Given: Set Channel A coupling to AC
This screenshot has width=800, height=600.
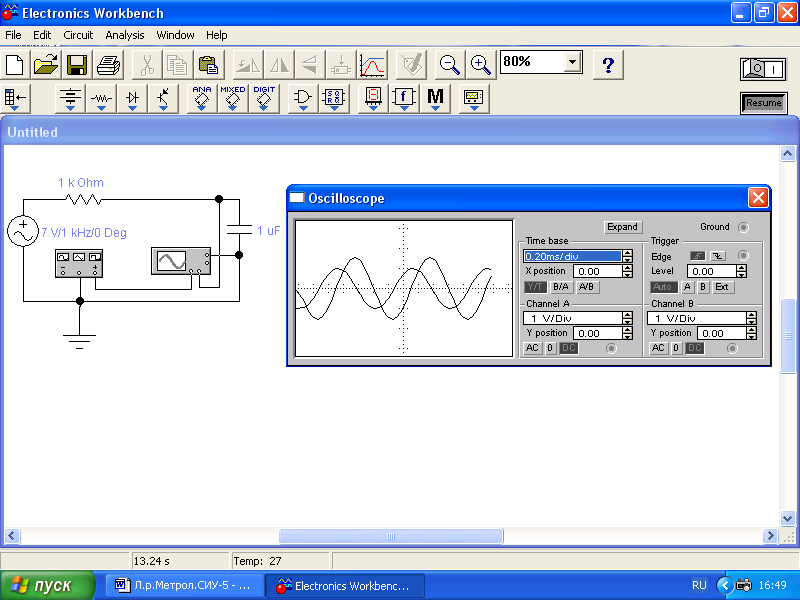Looking at the screenshot, I should [532, 348].
